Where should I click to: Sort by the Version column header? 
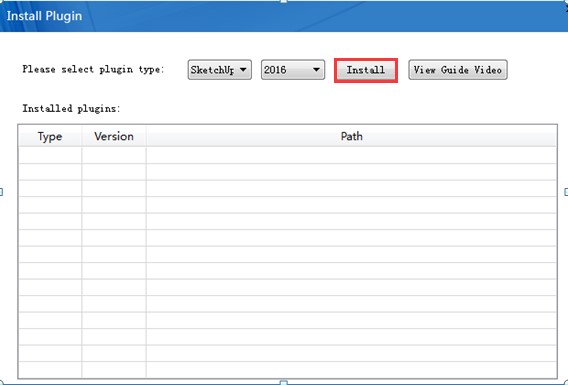(114, 137)
